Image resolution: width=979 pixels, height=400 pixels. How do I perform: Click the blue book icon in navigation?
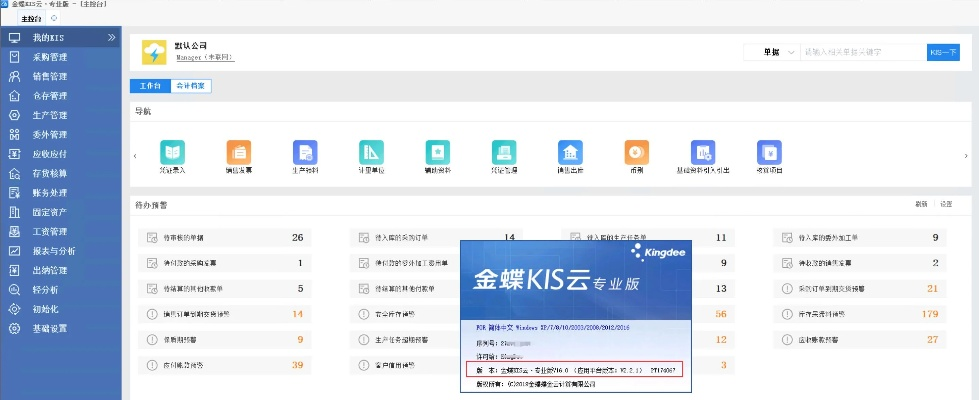point(172,153)
